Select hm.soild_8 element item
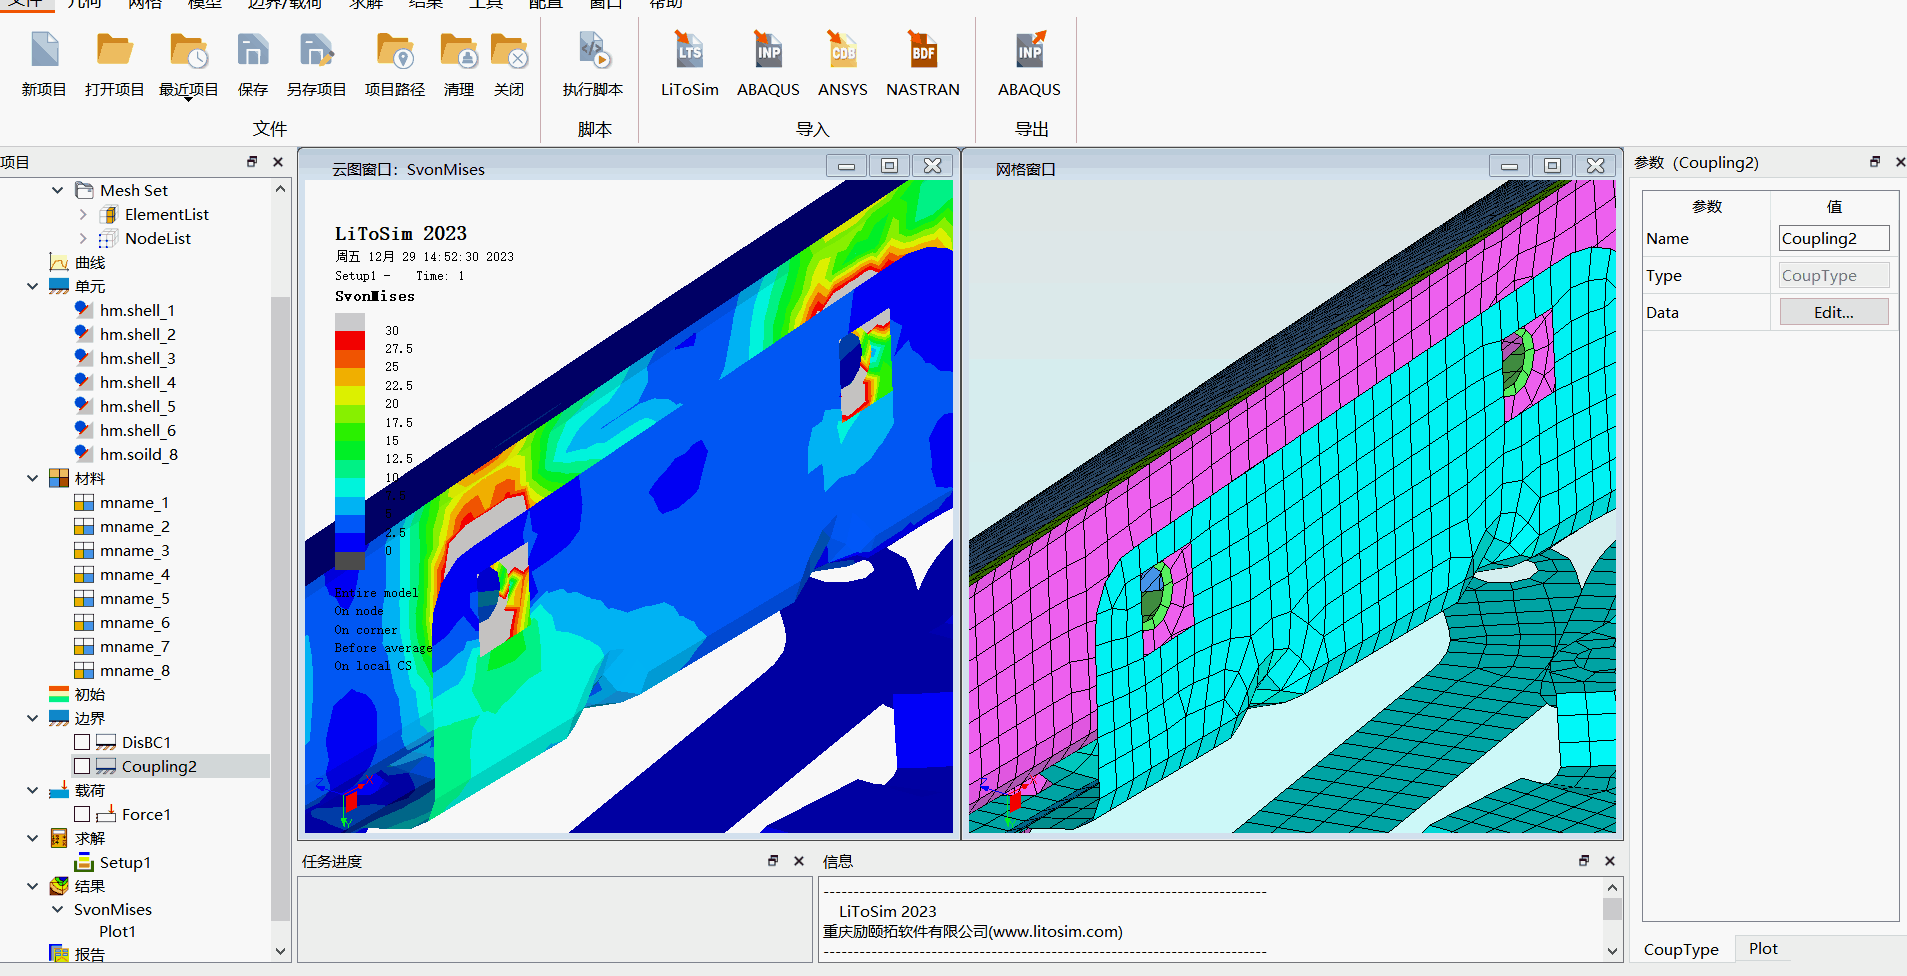1907x976 pixels. coord(138,454)
